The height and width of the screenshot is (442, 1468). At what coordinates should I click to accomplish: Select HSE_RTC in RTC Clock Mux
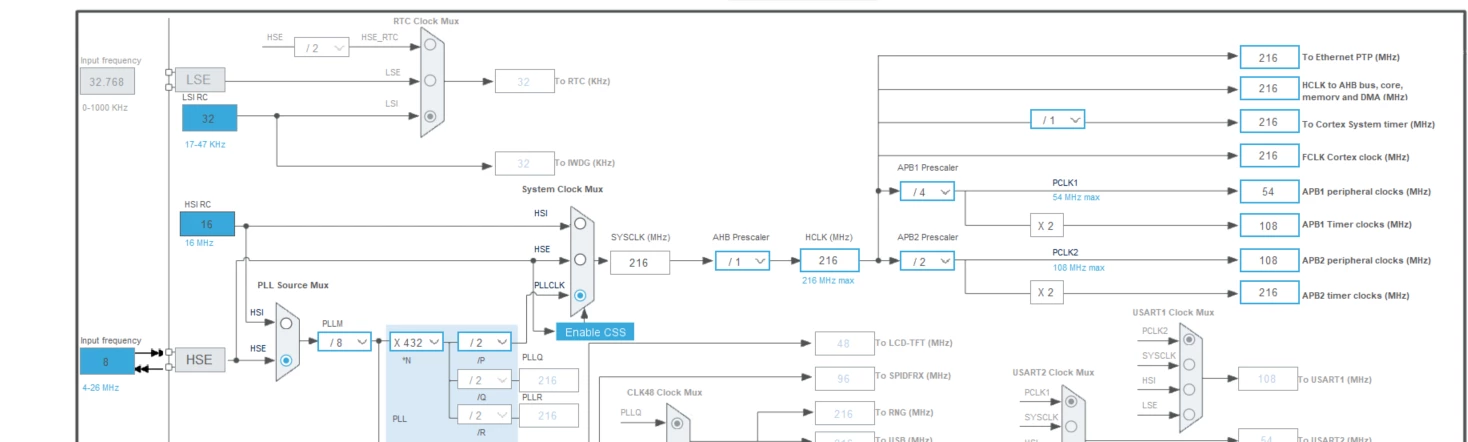coord(430,45)
